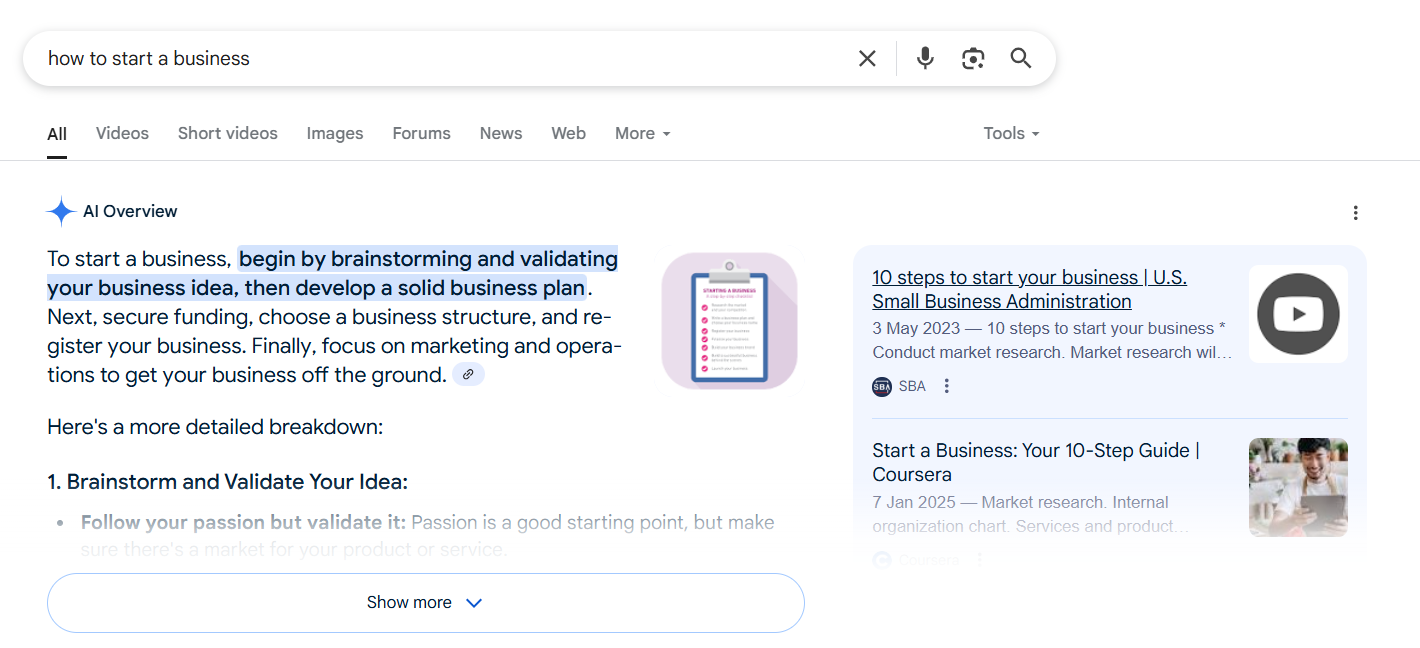Click the microphone icon for voice search
This screenshot has height=648, width=1420.
click(x=924, y=58)
